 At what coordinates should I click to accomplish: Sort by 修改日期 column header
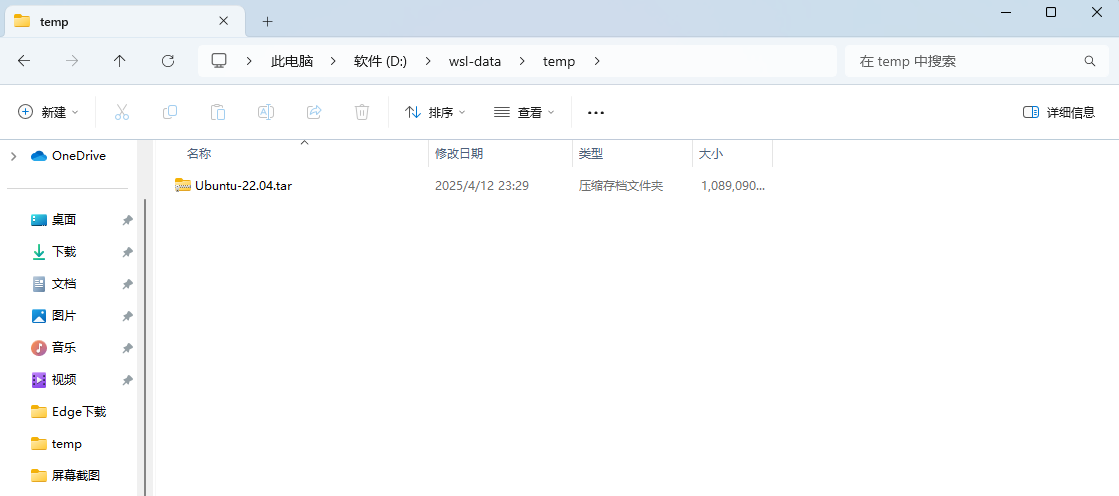point(459,153)
